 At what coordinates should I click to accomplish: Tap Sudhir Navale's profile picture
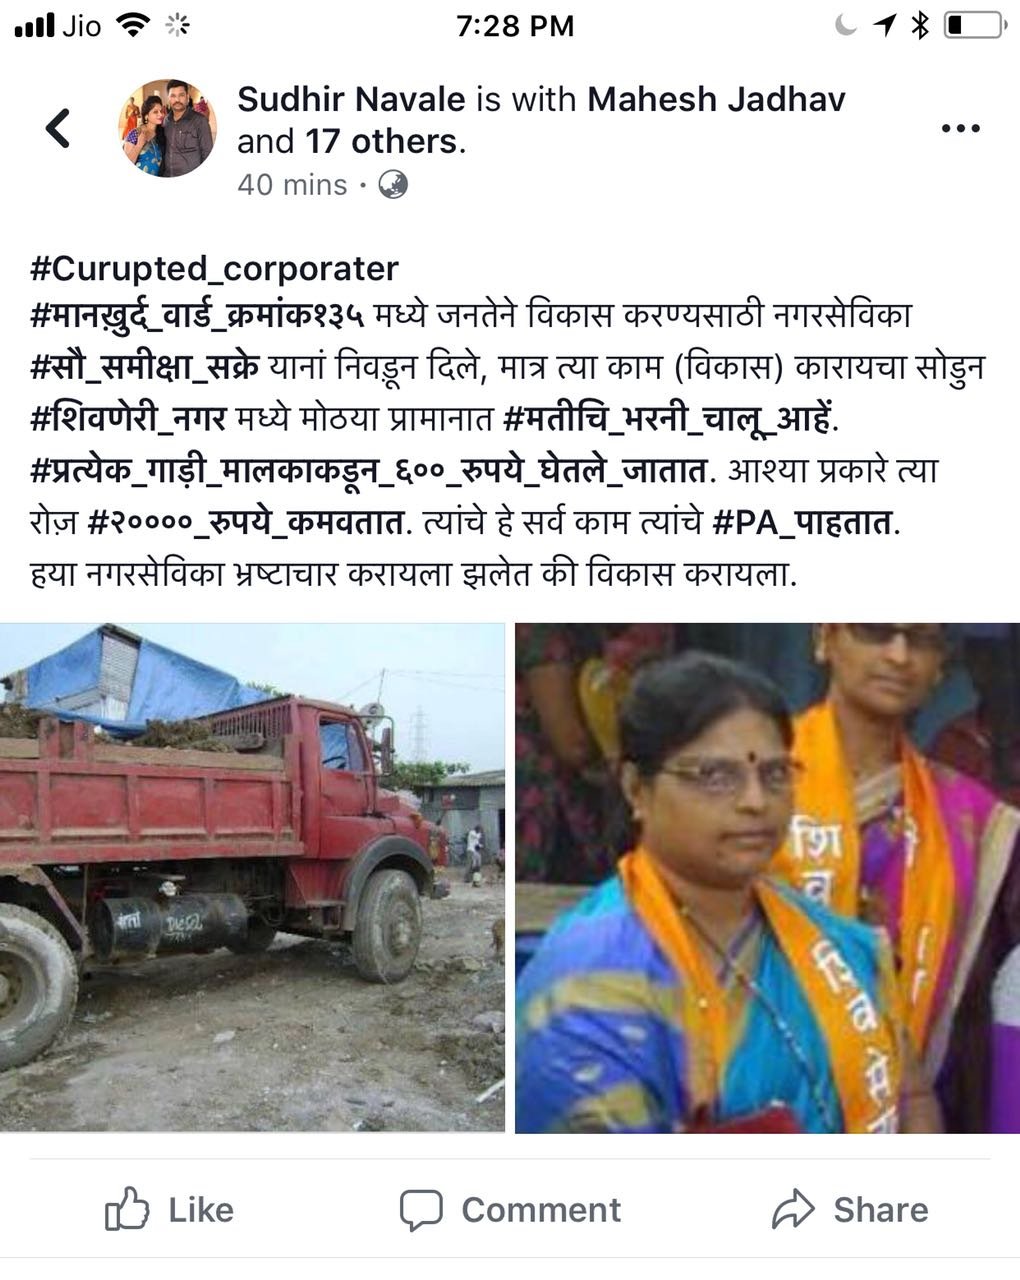168,128
